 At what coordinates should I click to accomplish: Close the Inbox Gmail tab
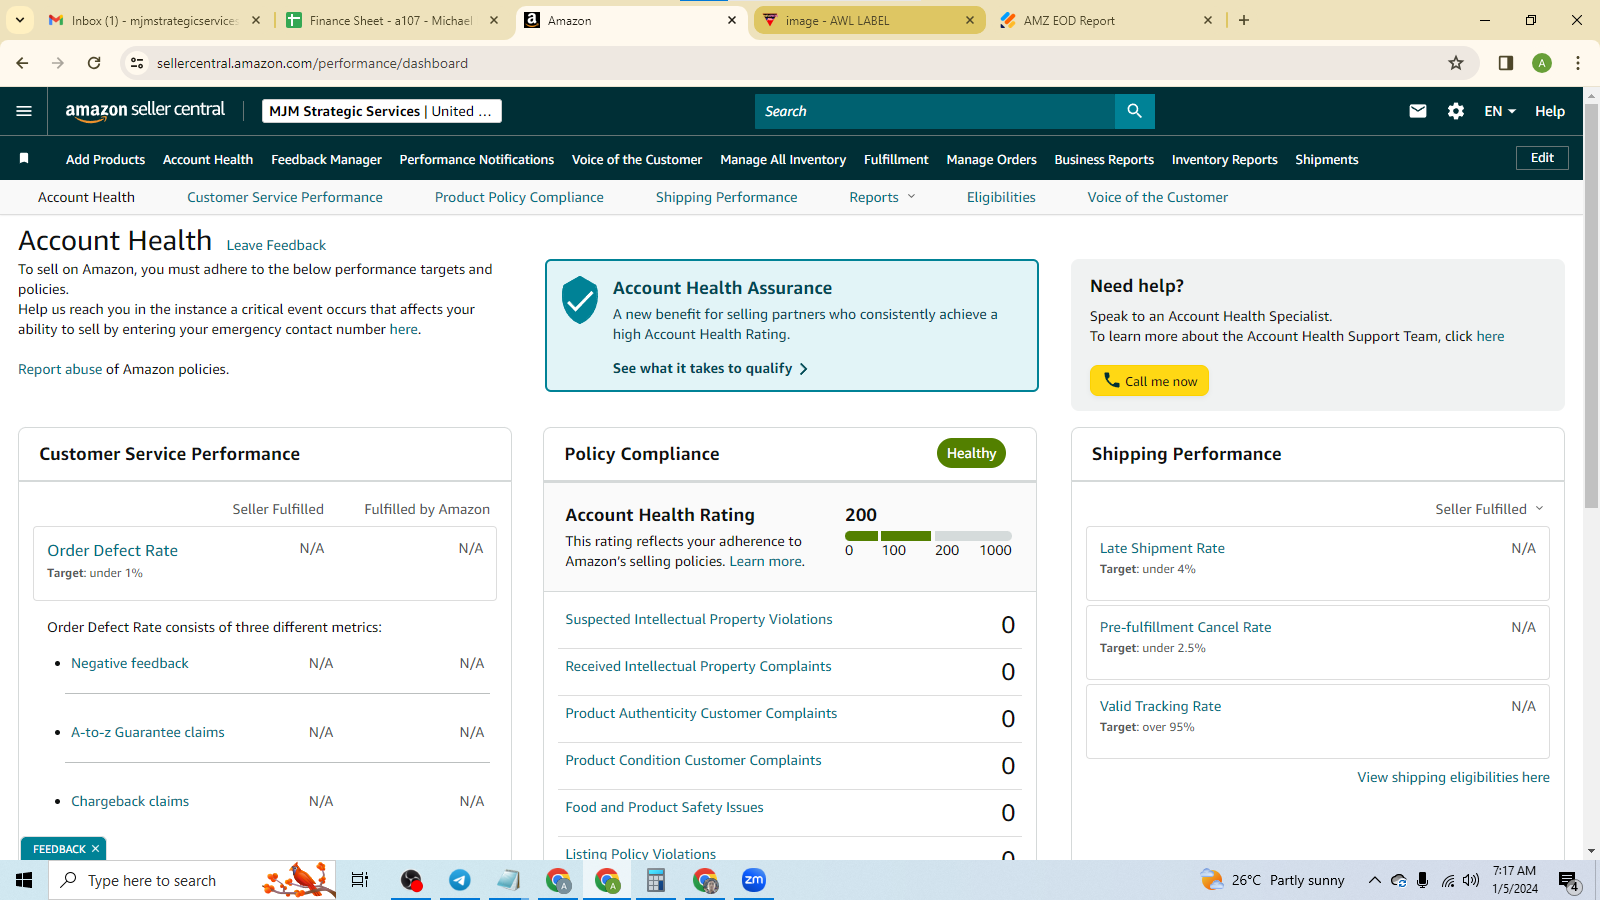256,20
